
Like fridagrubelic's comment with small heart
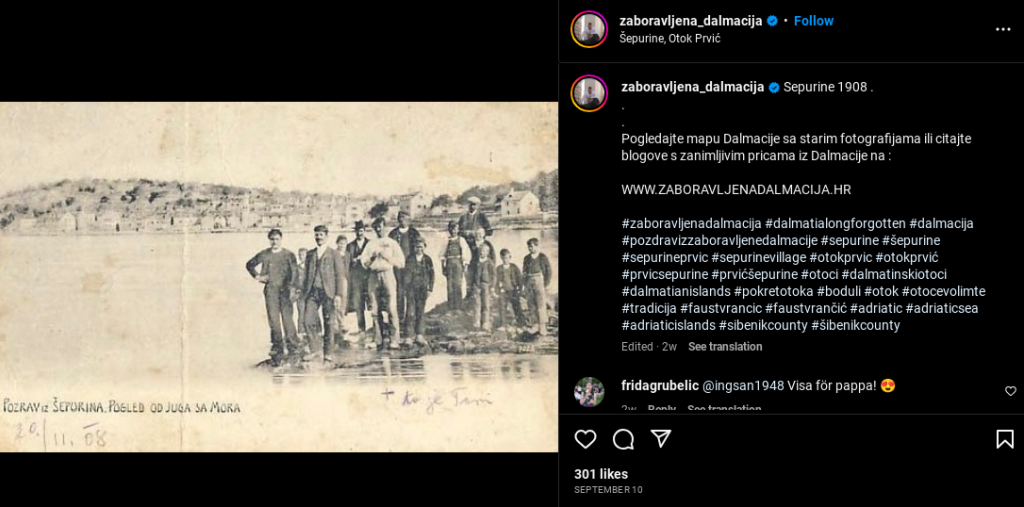(x=1010, y=391)
